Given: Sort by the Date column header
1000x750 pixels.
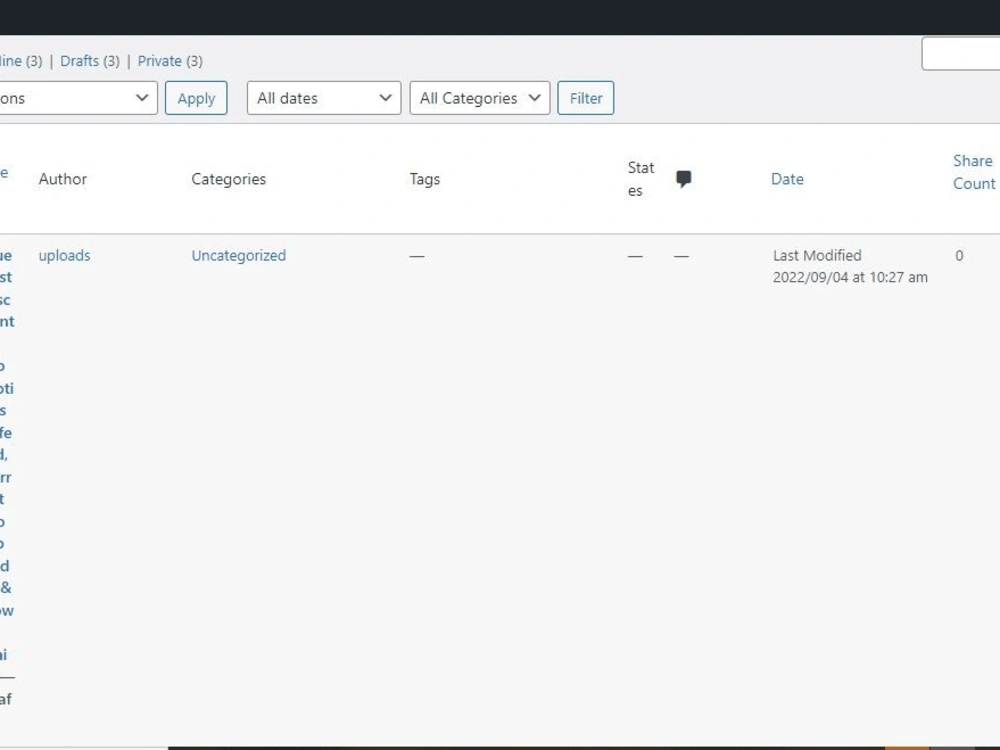Looking at the screenshot, I should coord(787,179).
